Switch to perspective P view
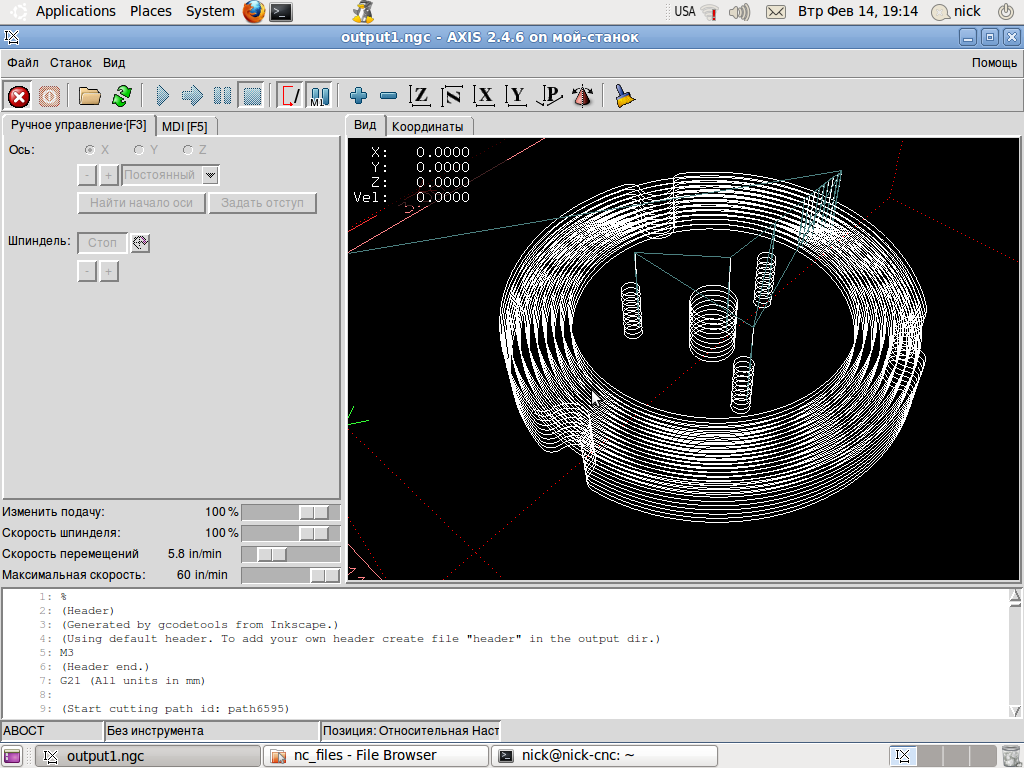 [x=549, y=96]
